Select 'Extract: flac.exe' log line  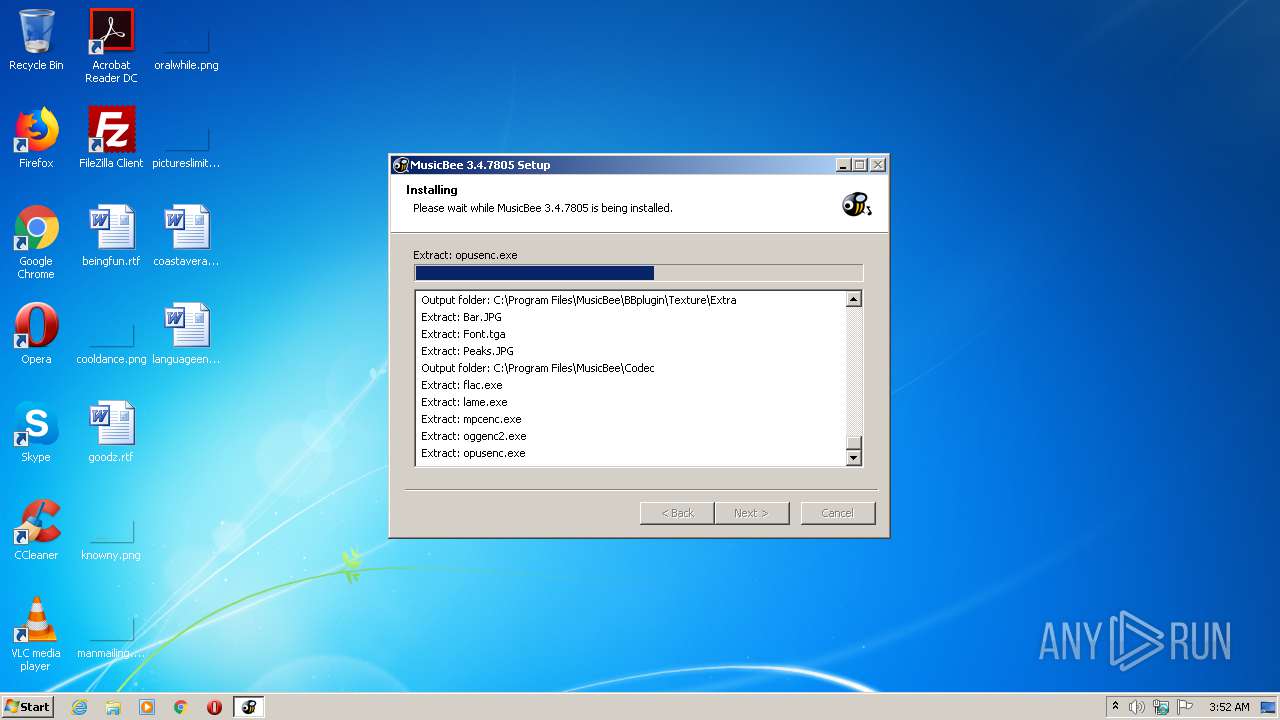click(x=462, y=385)
